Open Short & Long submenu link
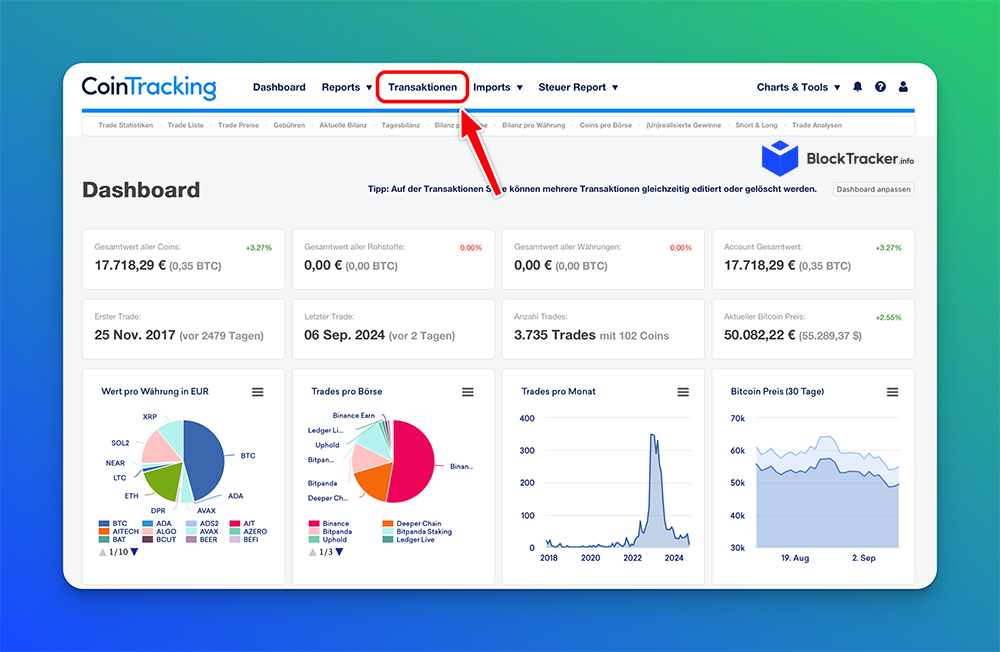1000x652 pixels. point(756,125)
